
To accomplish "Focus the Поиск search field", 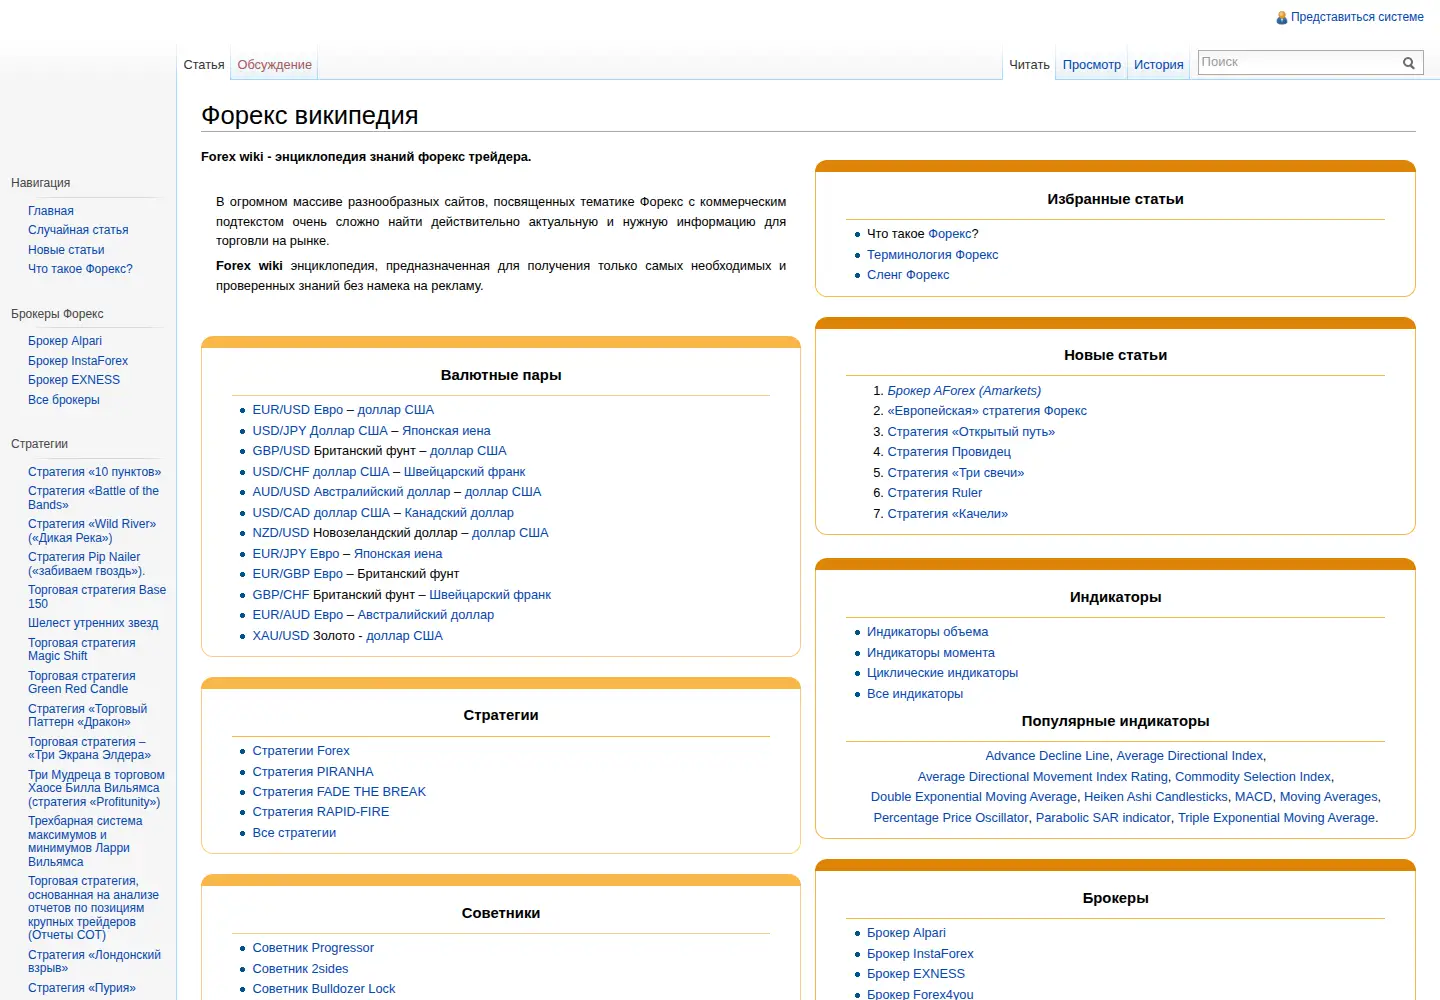I will pyautogui.click(x=1298, y=63).
